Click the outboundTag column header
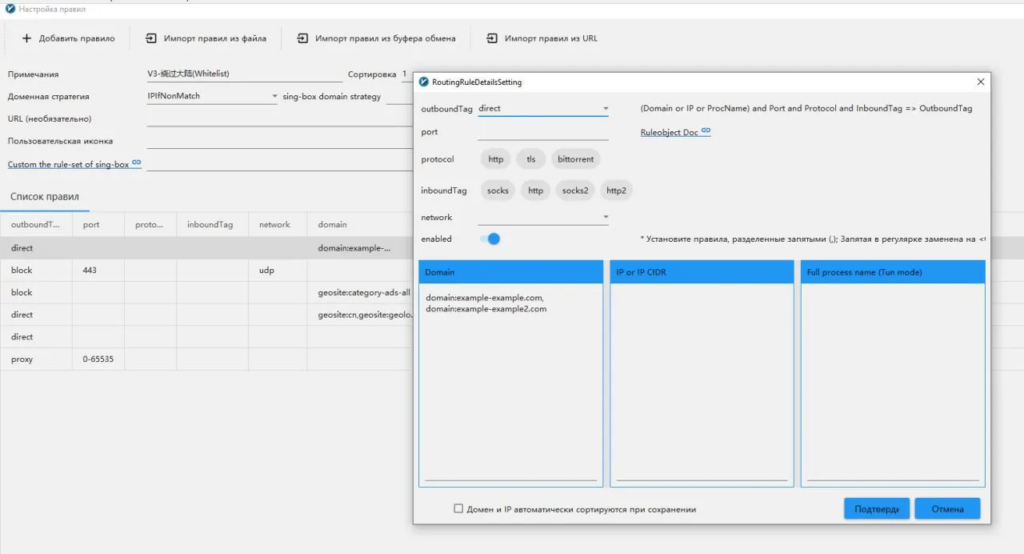 35,225
